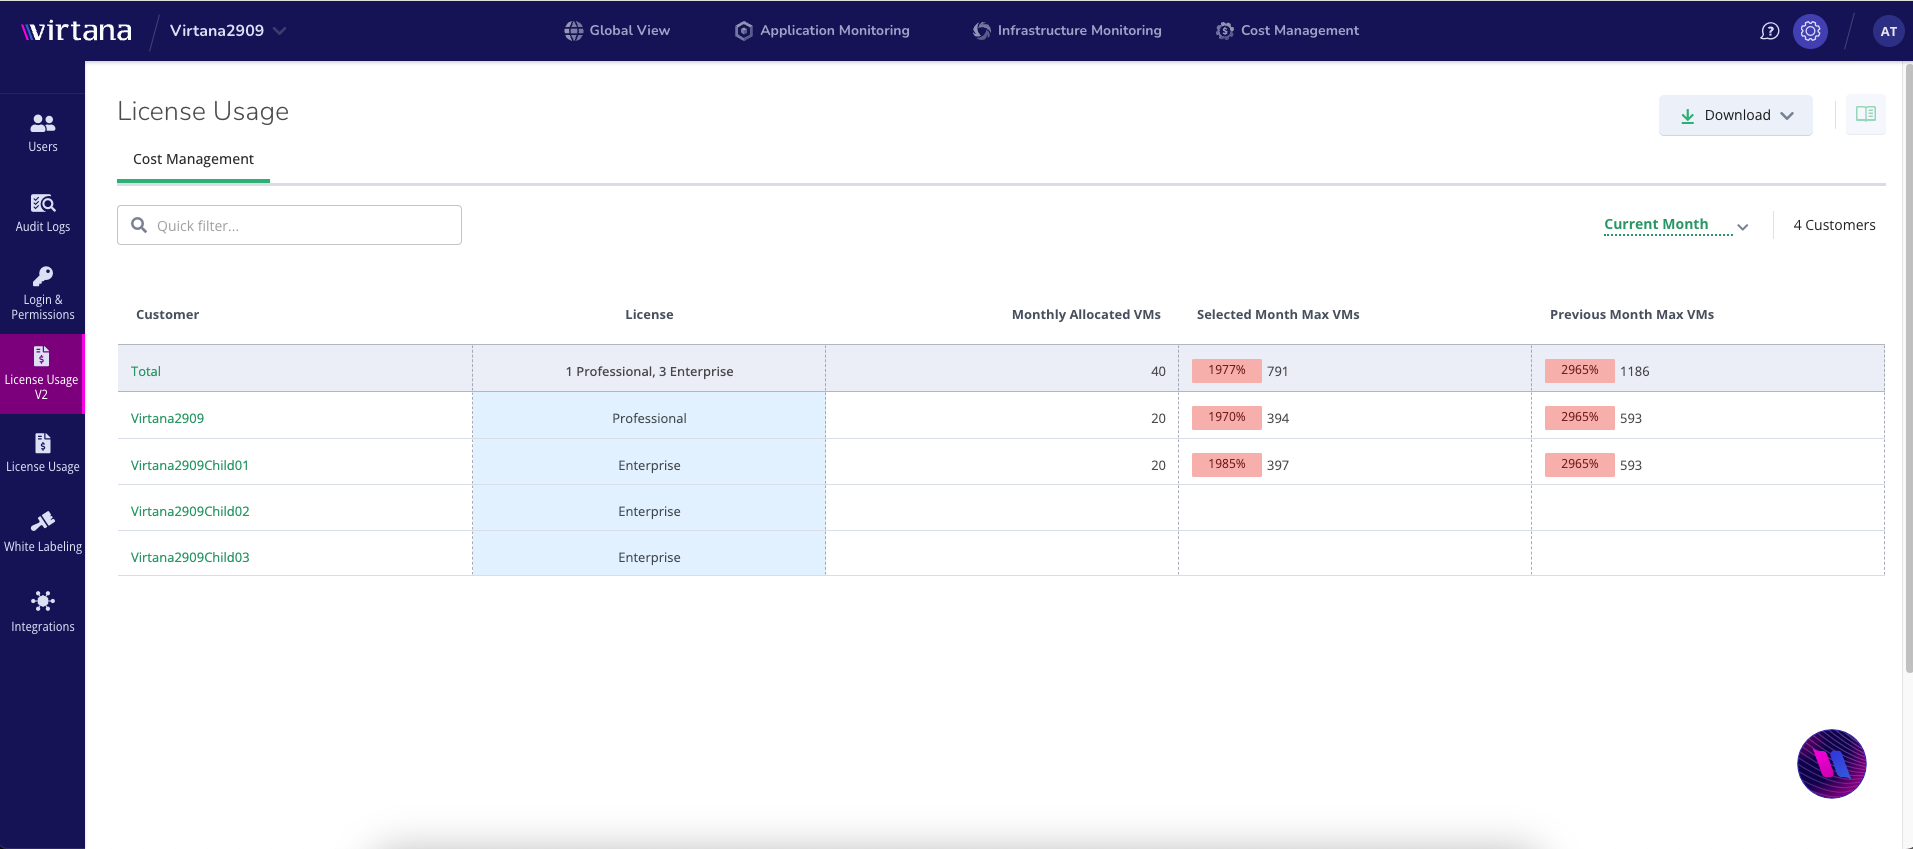Screen dimensions: 1913x849
Task: Open the Download dropdown
Action: (x=1735, y=115)
